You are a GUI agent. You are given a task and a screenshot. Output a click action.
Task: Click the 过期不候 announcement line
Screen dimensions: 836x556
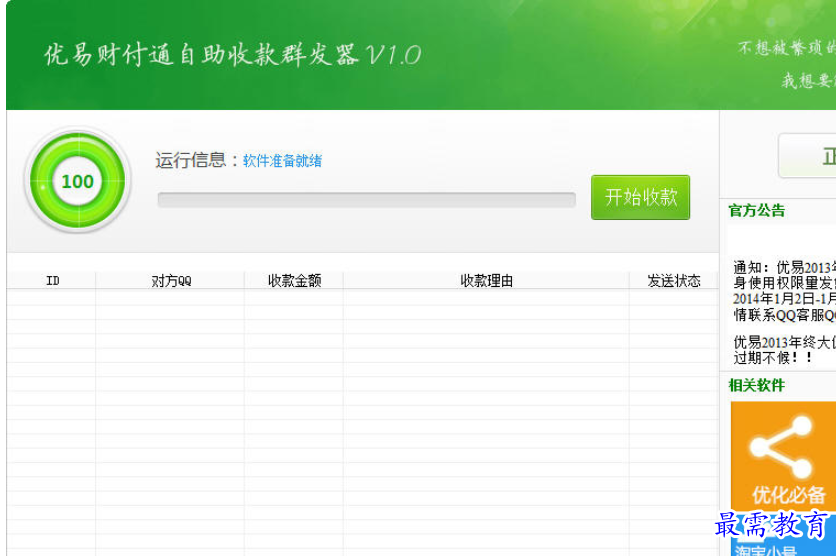point(773,358)
